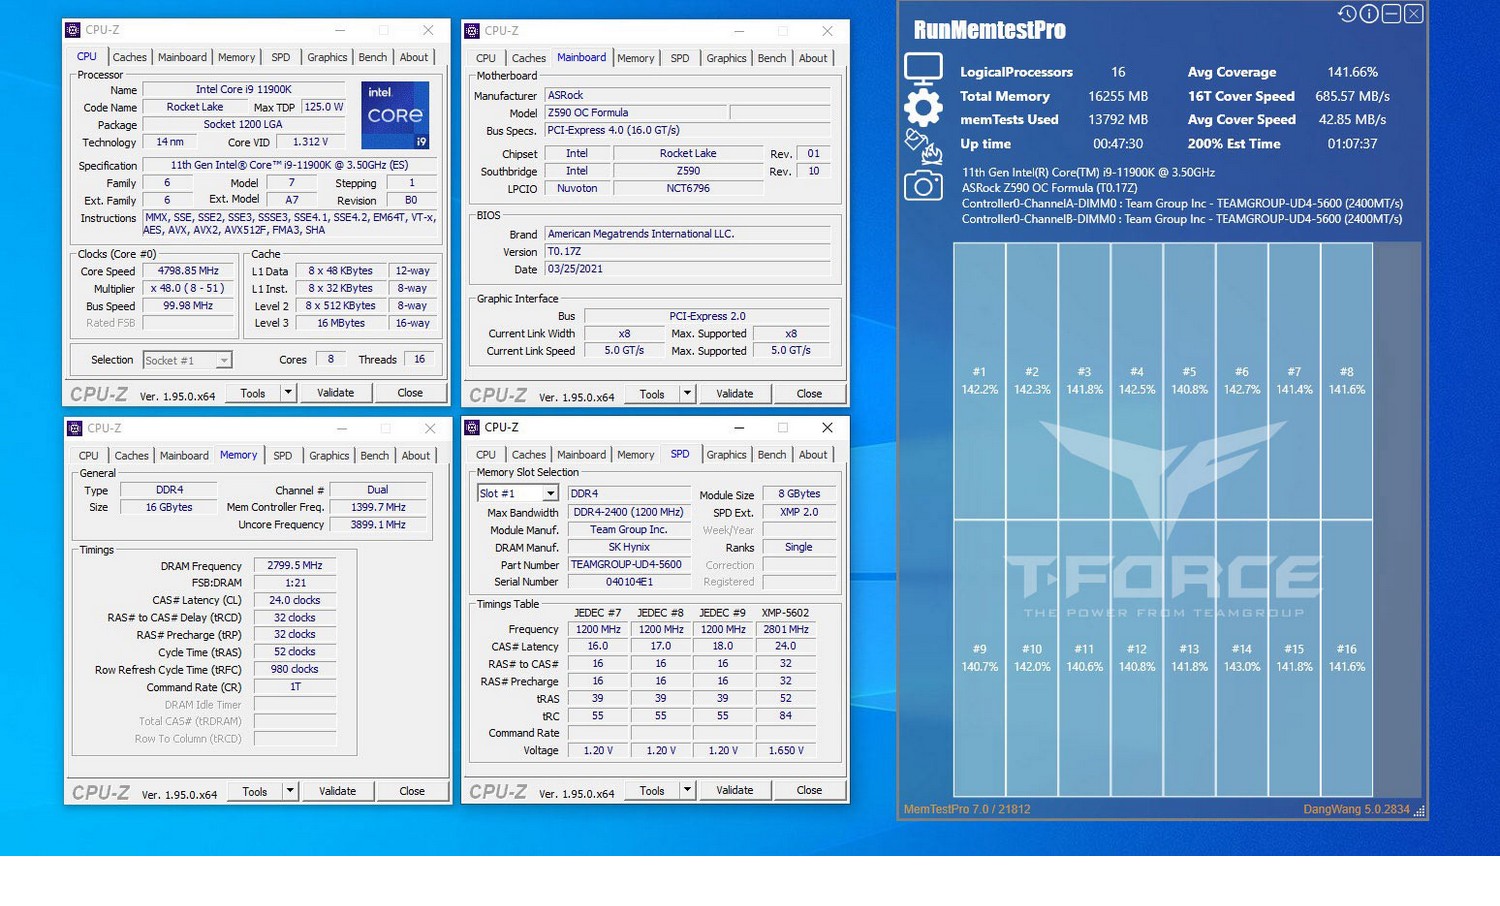Click the Part Number TEAMGROUP-UD4-5600 field
Screen dimensions: 1500x906
[x=629, y=564]
